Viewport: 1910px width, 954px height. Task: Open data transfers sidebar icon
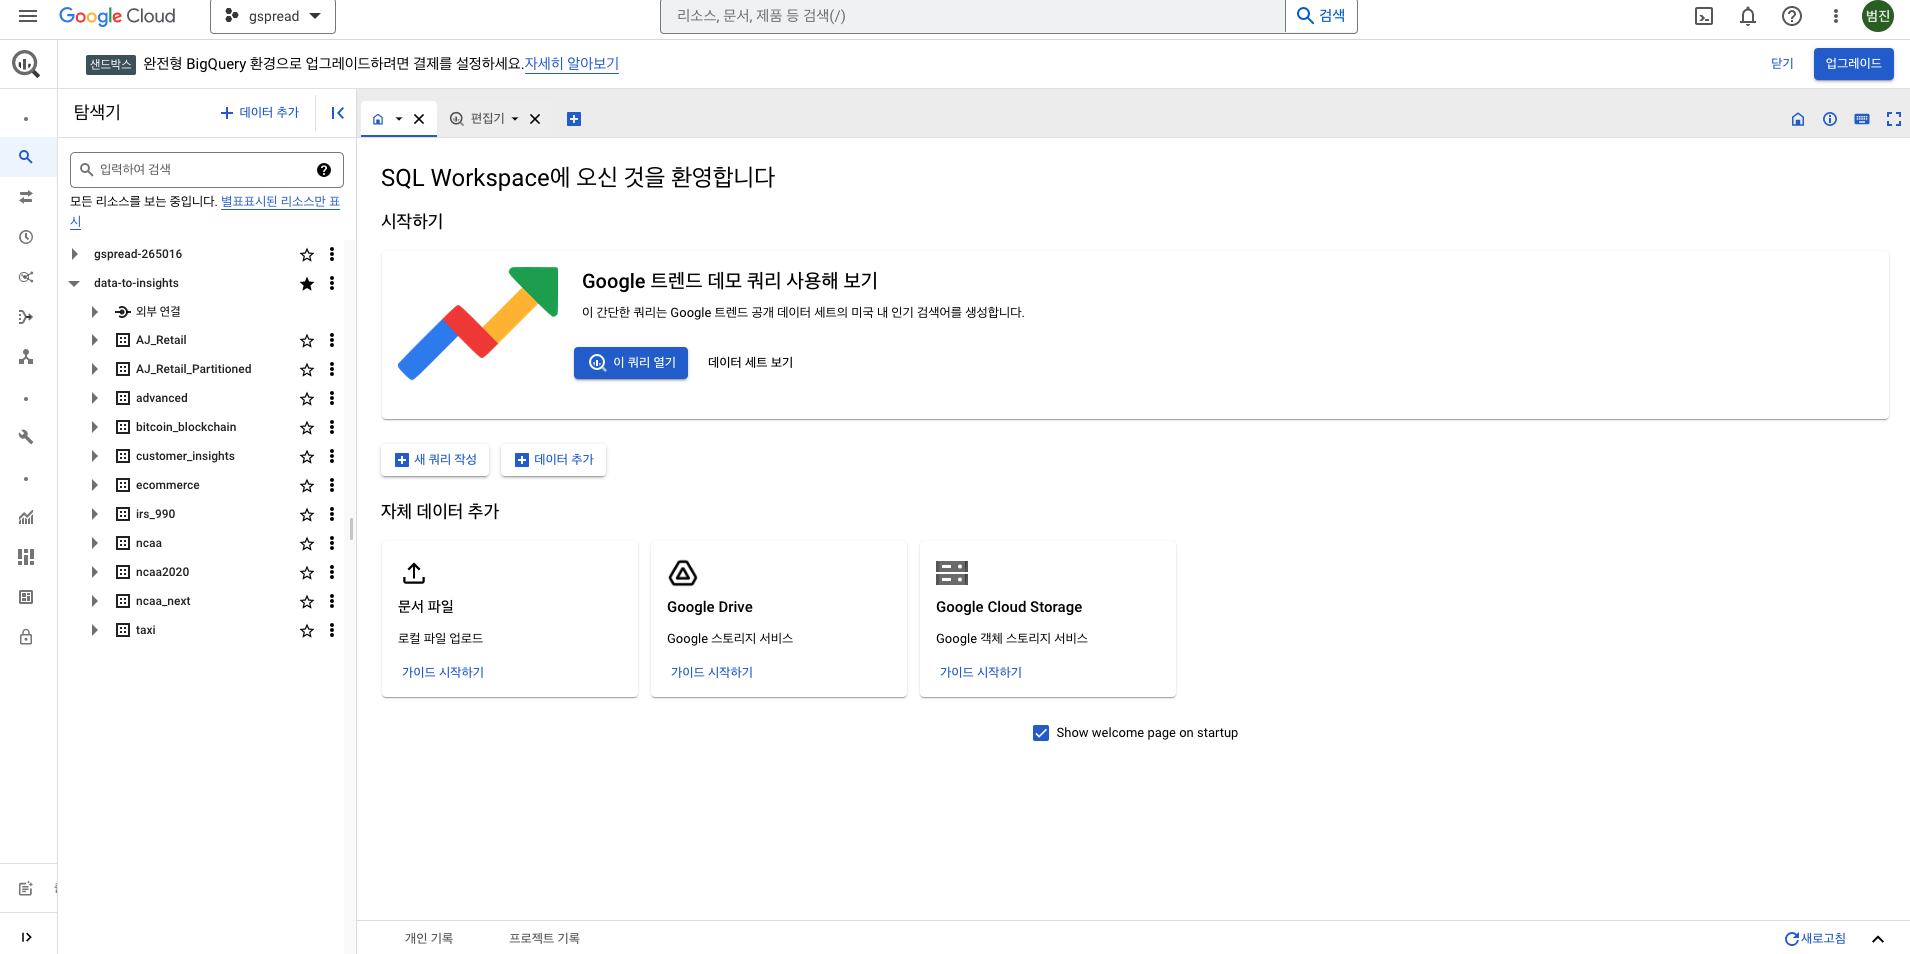26,197
